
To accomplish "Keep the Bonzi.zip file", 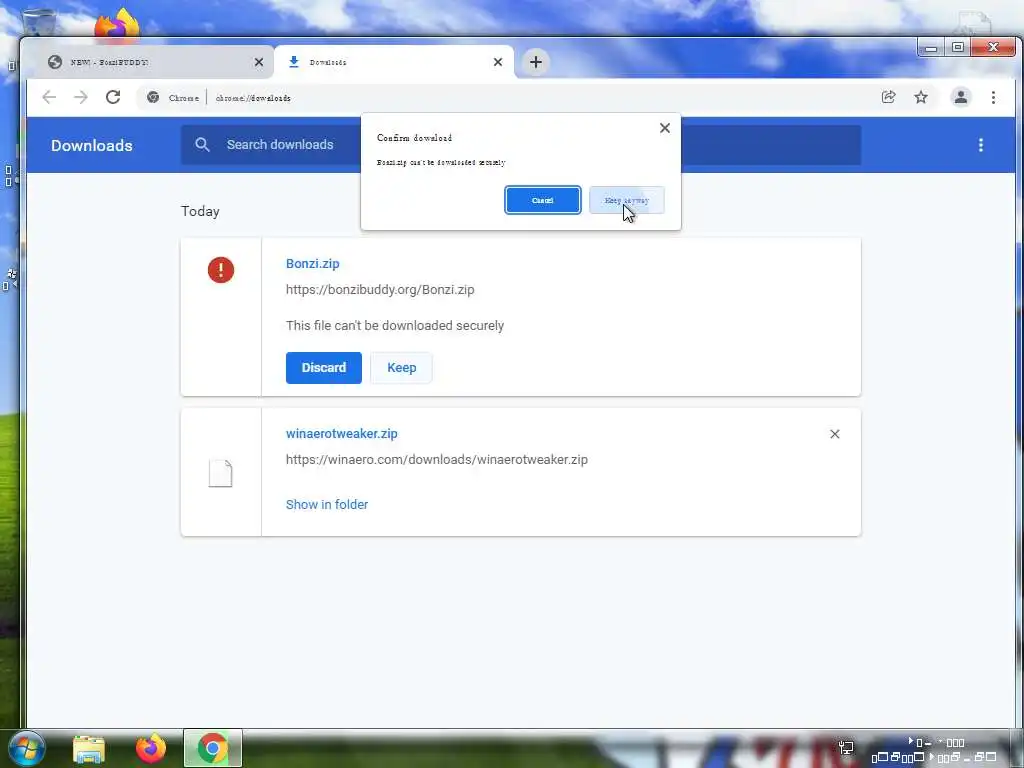I will tap(401, 368).
